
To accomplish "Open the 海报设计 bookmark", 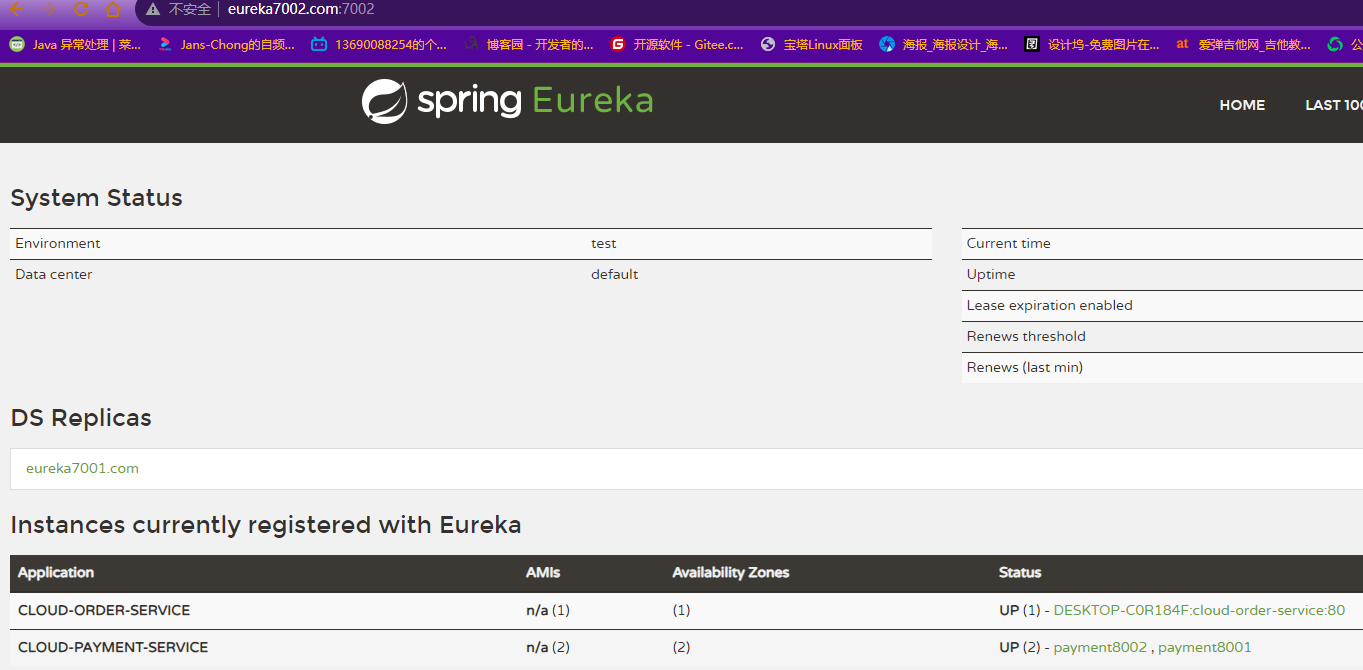I will tap(944, 44).
